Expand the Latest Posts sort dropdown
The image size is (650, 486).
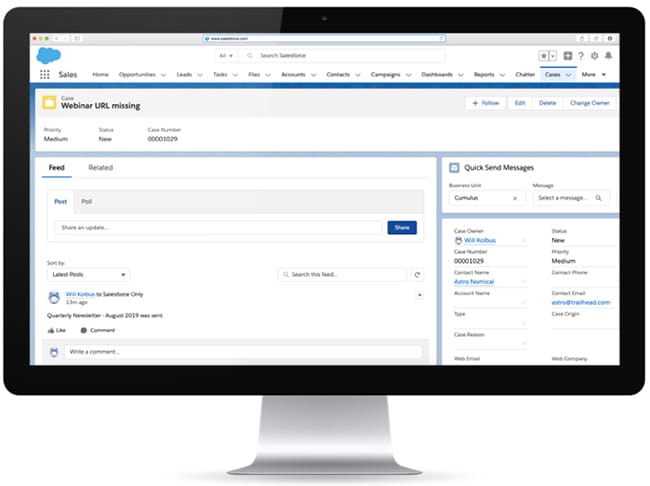click(x=88, y=274)
